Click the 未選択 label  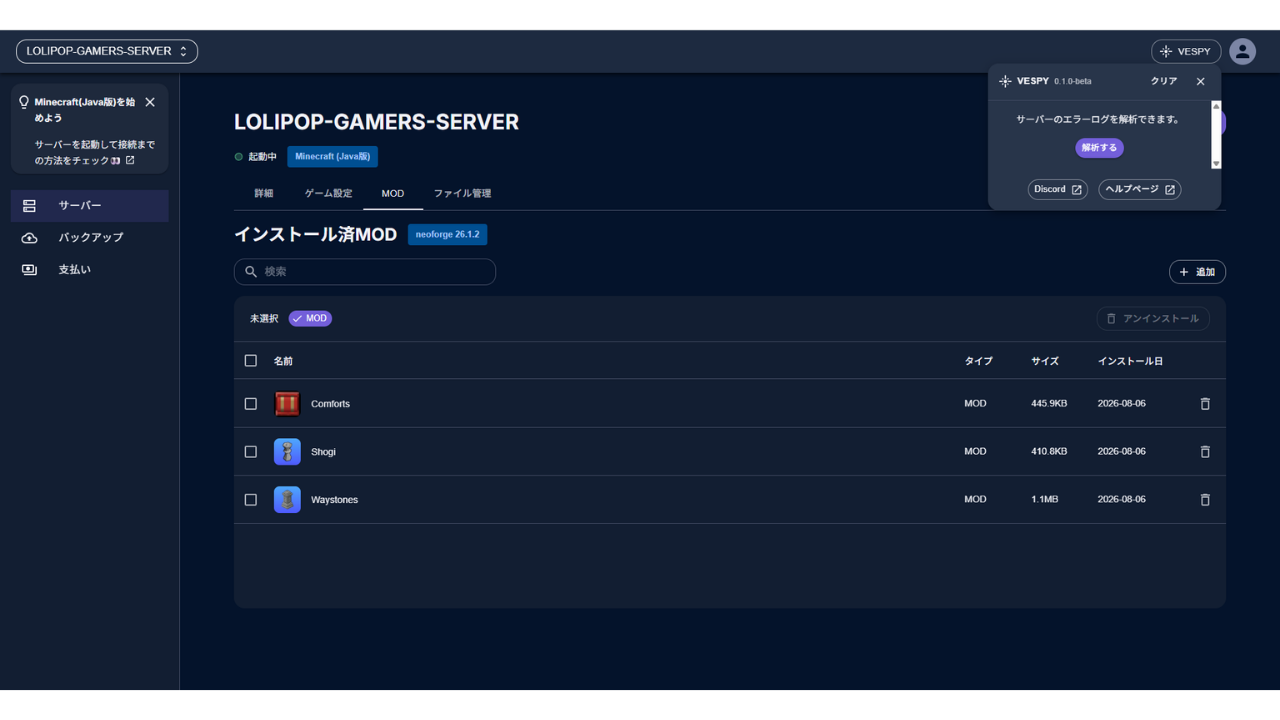point(264,319)
